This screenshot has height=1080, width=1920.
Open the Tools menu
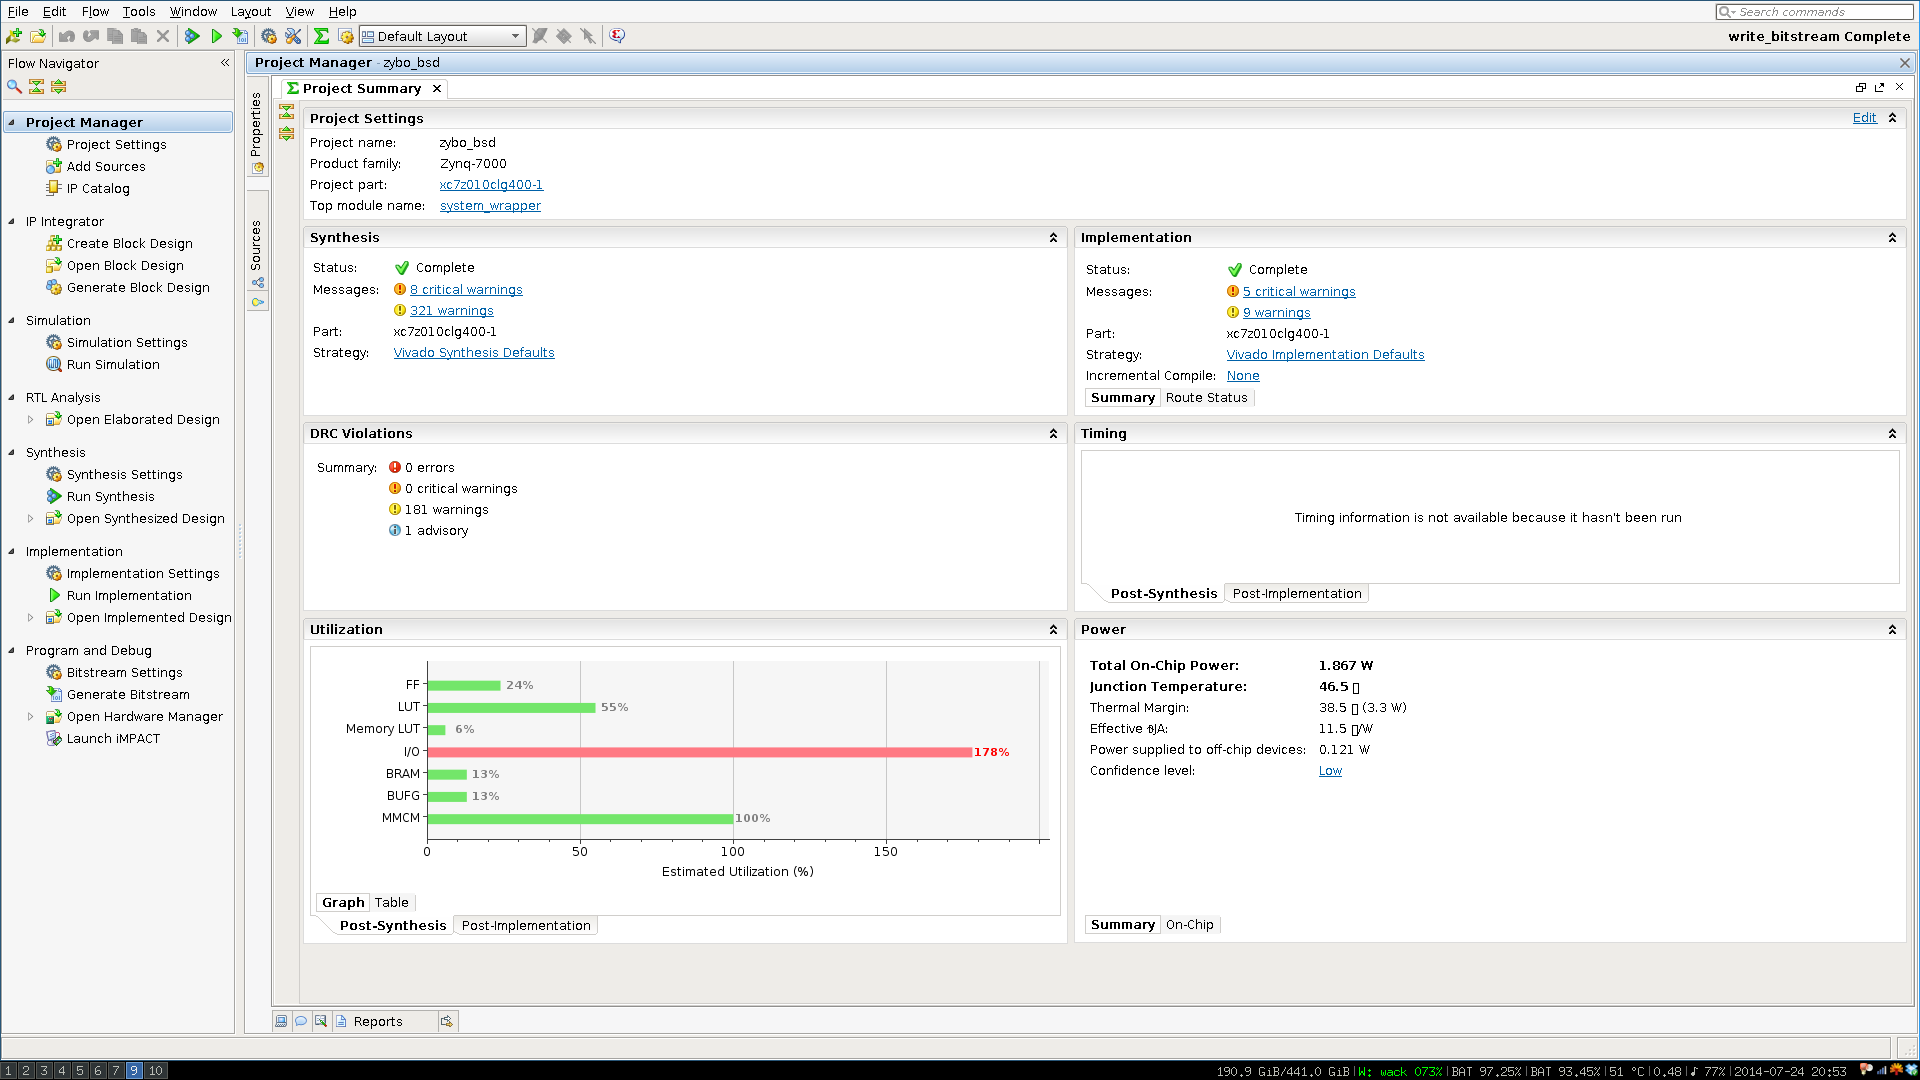pyautogui.click(x=139, y=11)
